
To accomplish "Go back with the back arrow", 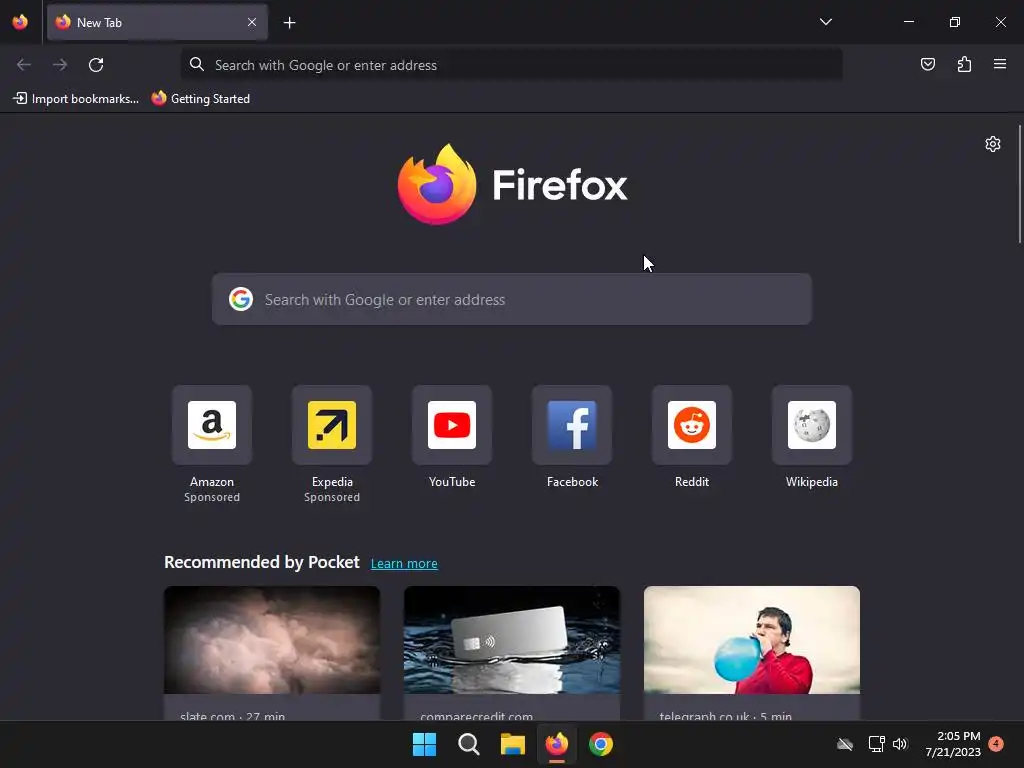I will [x=24, y=65].
